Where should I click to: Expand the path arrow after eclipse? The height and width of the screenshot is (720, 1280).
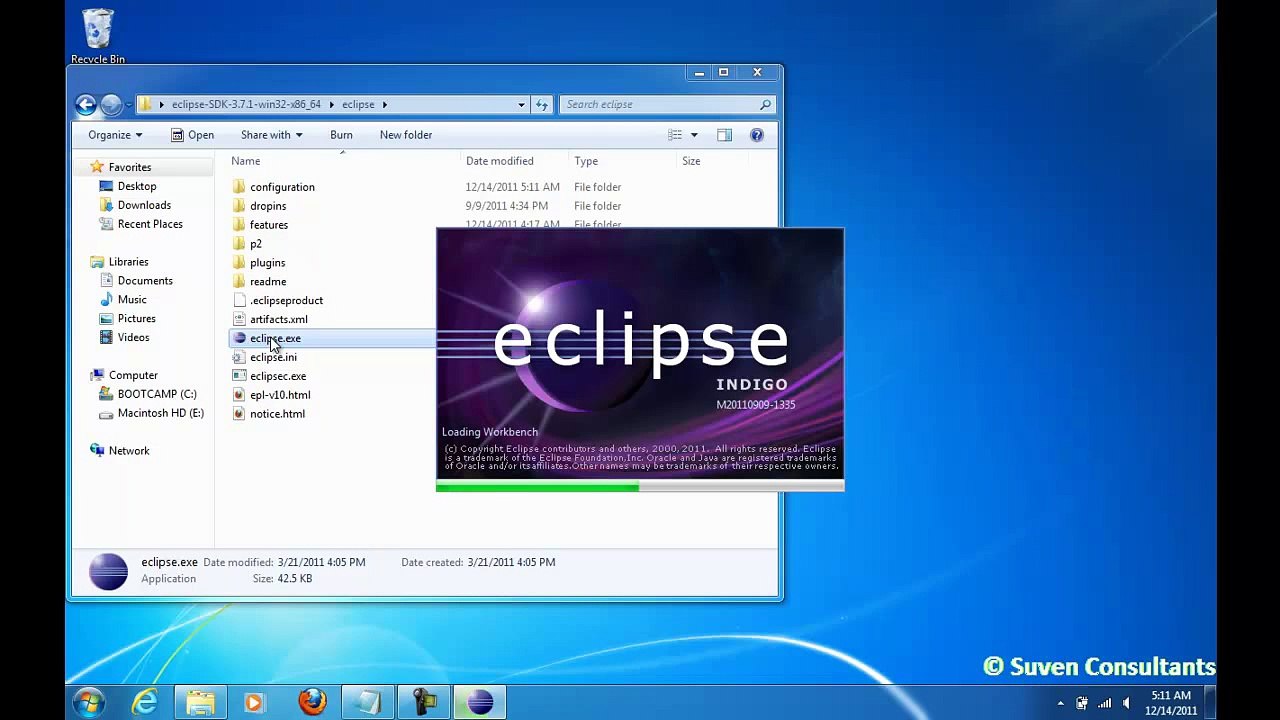pyautogui.click(x=385, y=104)
